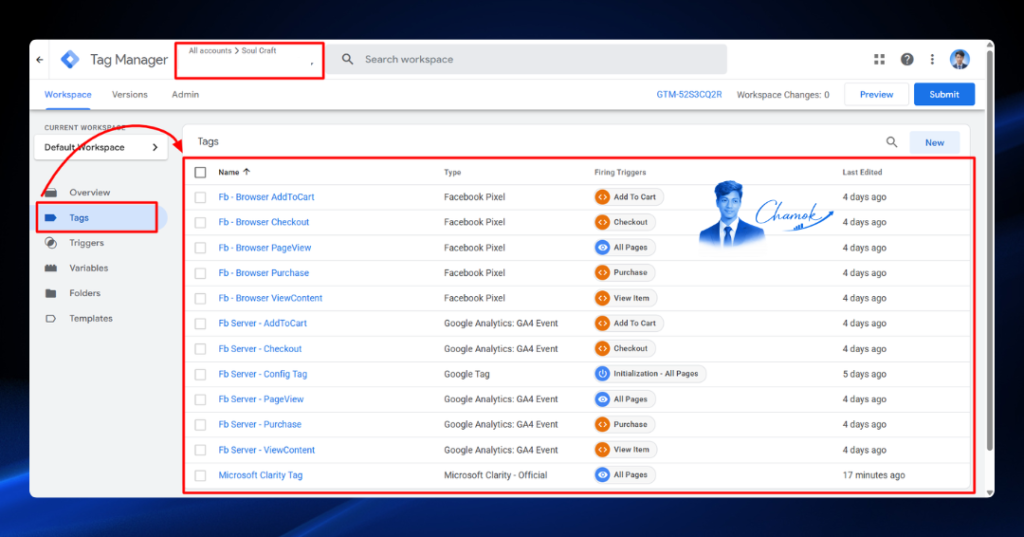Screen dimensions: 1024x537
Task: Expand the Default Workspace chevron
Action: pyautogui.click(x=155, y=147)
